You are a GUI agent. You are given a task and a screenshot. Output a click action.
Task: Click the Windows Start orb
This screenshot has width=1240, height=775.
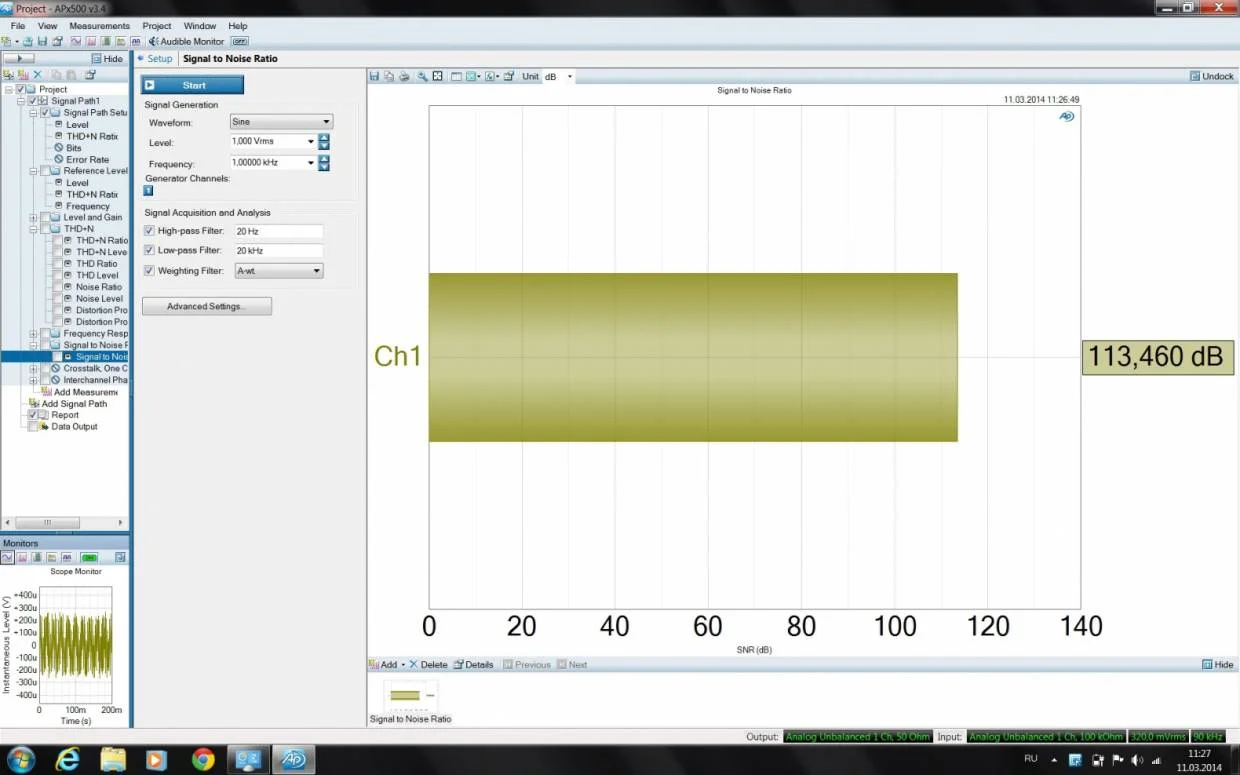tap(20, 760)
